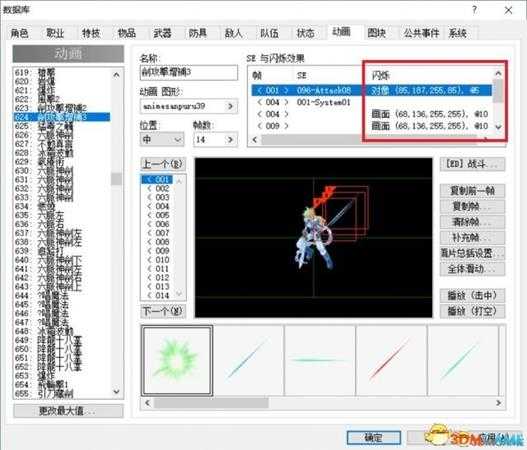Play animation with 播放（打空）
The height and width of the screenshot is (450, 527).
(472, 311)
